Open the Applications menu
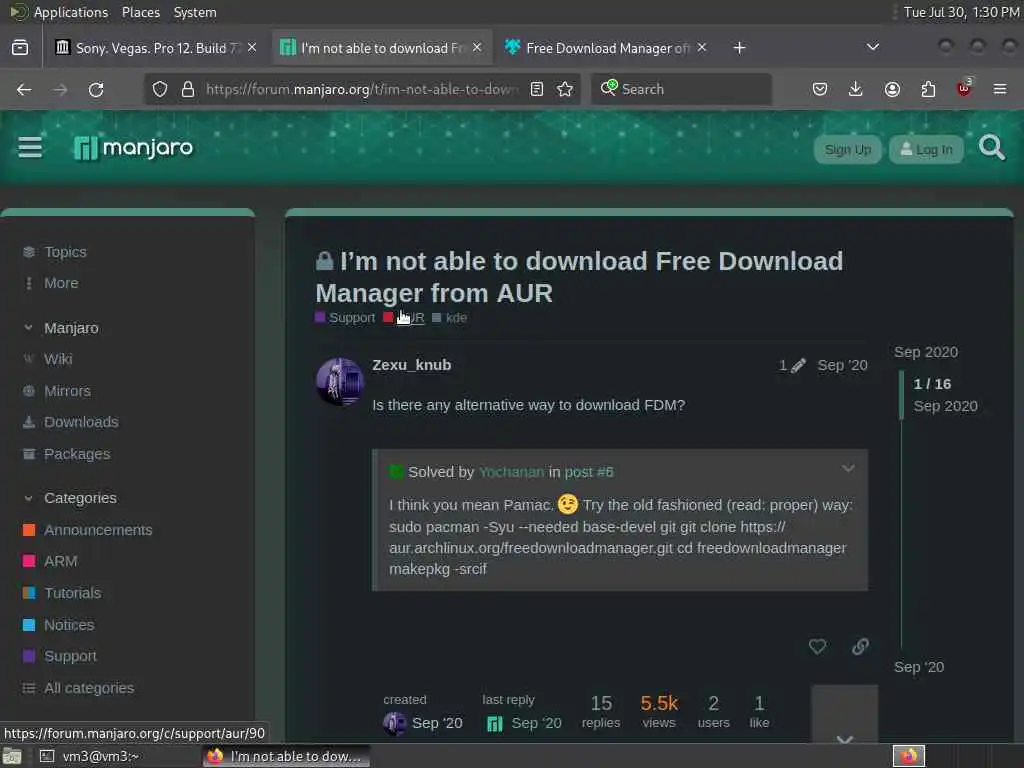The image size is (1024, 768). point(71,12)
